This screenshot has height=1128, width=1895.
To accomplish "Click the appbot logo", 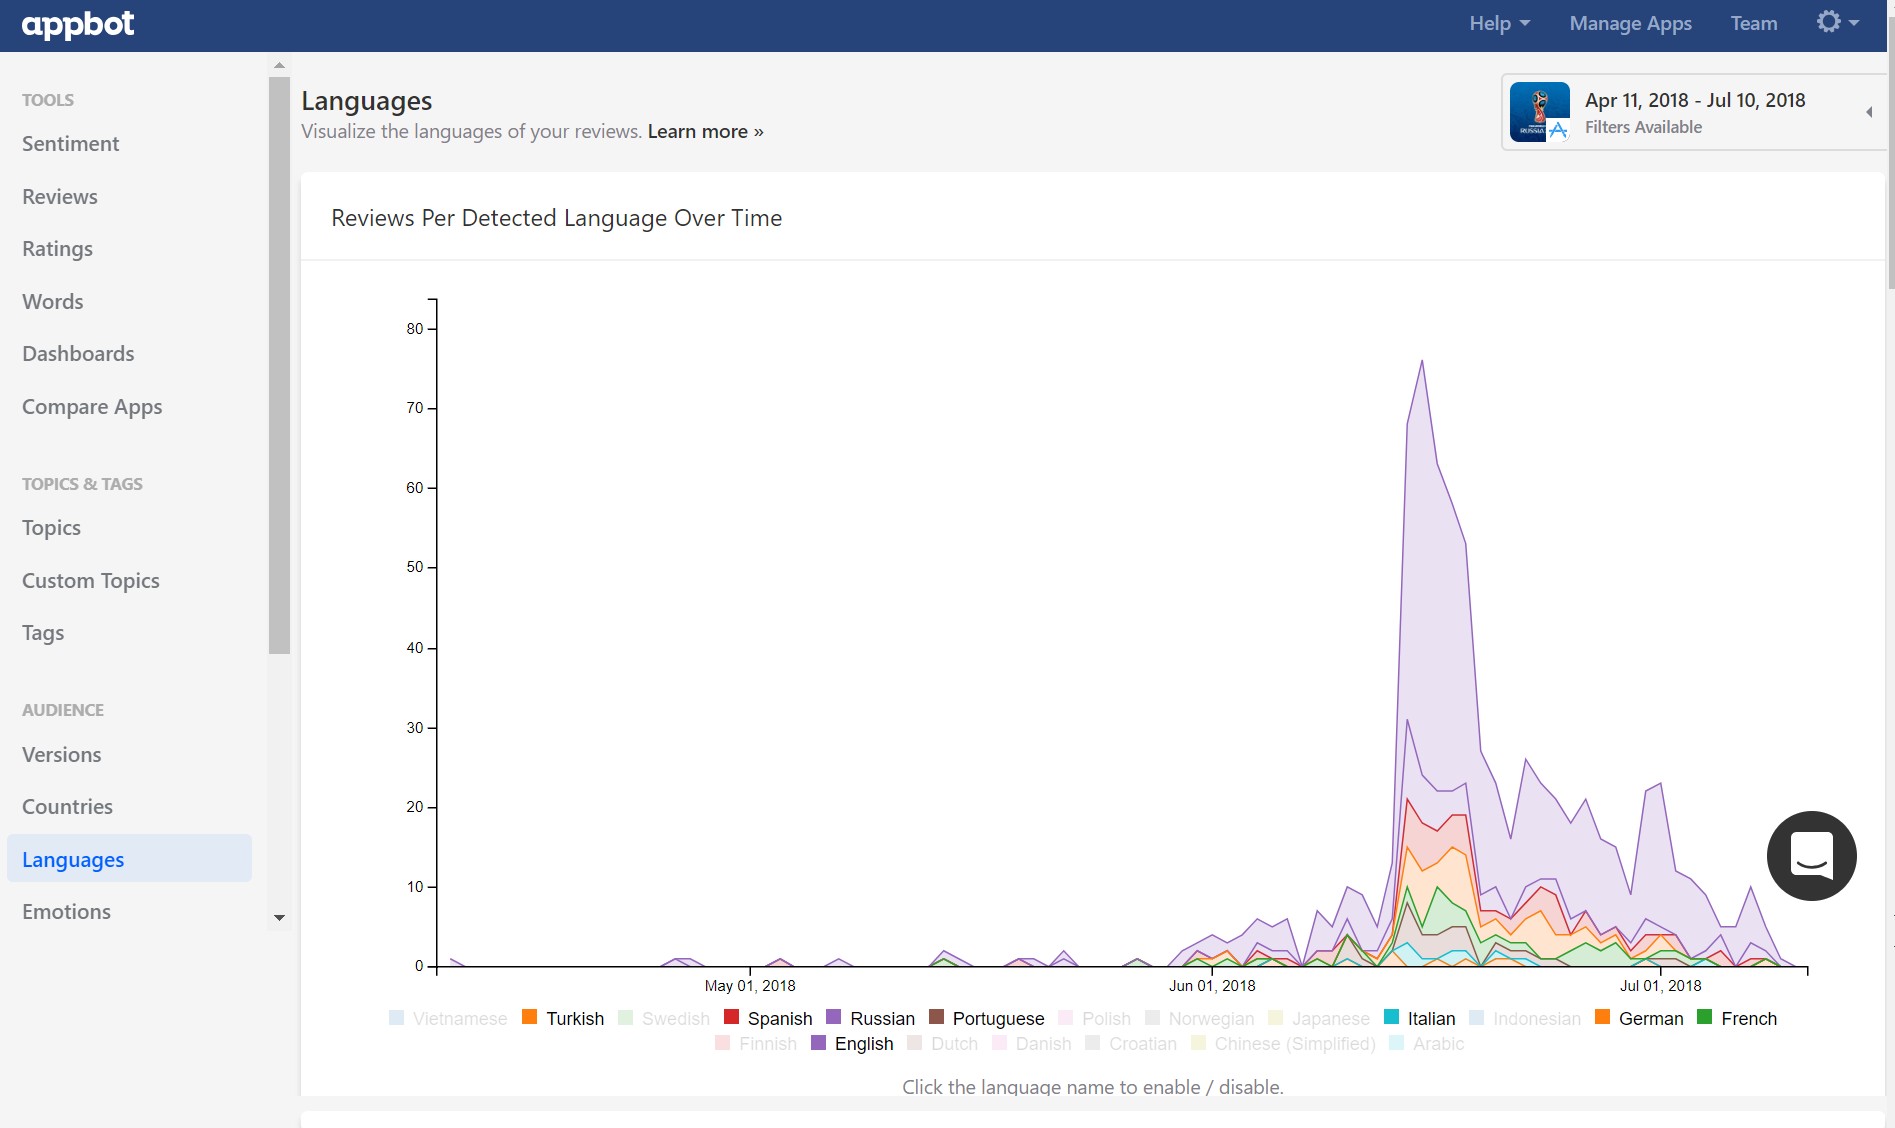I will 78,24.
